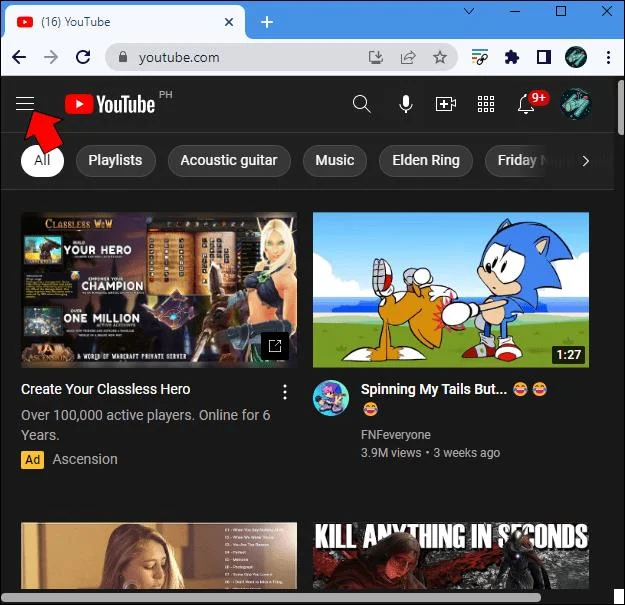Show more filter chips with right chevron
The width and height of the screenshot is (625, 605).
click(585, 161)
